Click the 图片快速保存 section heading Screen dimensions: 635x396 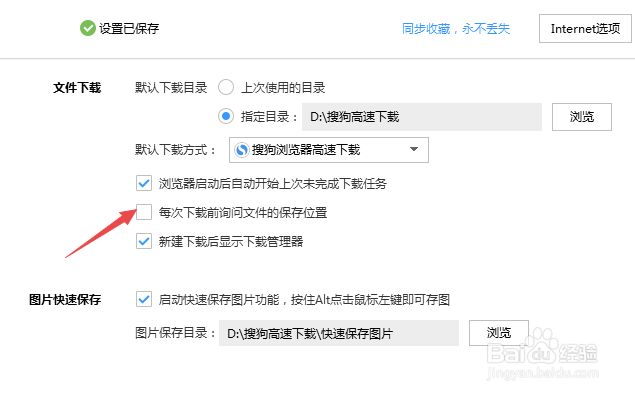(x=65, y=300)
